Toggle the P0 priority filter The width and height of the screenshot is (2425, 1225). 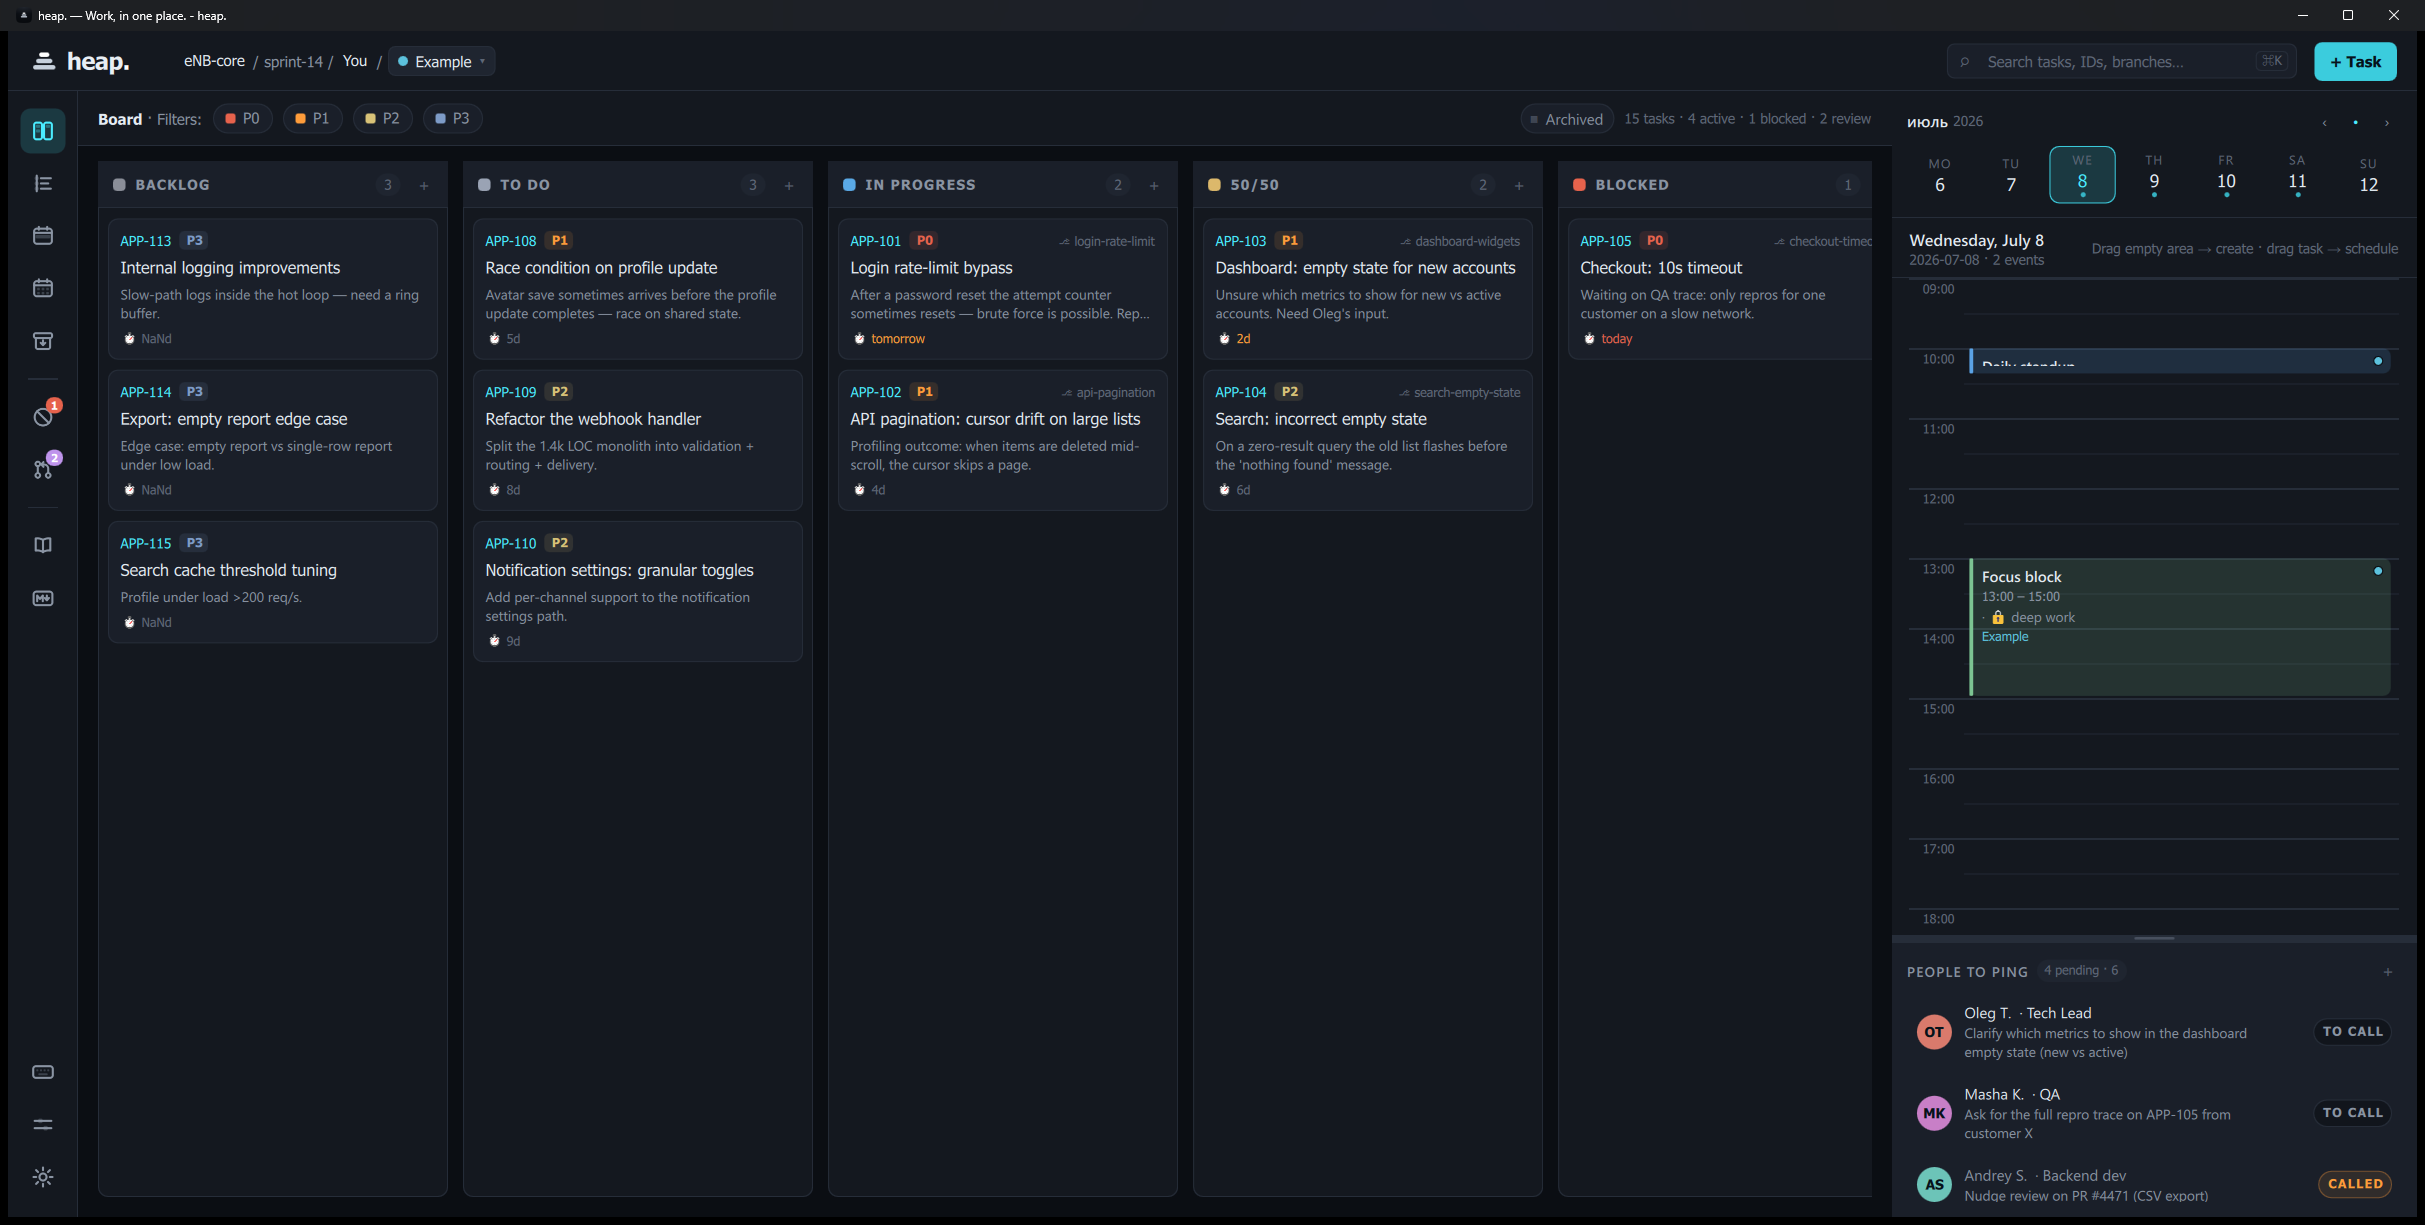(243, 118)
